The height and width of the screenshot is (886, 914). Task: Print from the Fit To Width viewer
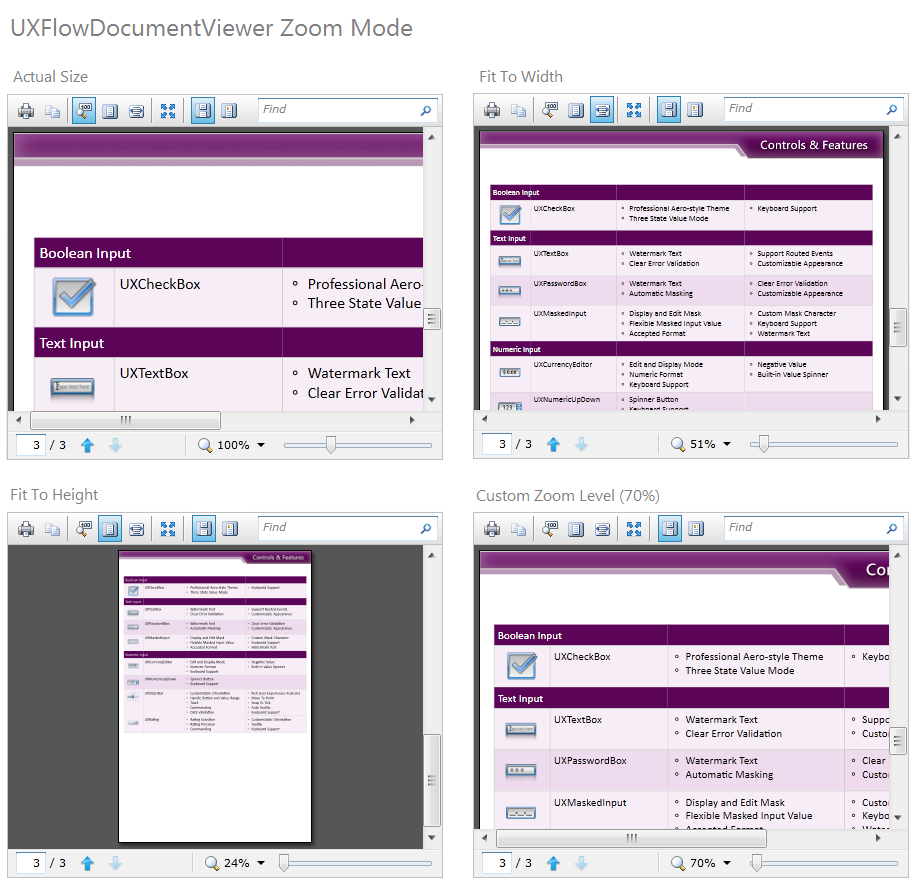point(492,110)
